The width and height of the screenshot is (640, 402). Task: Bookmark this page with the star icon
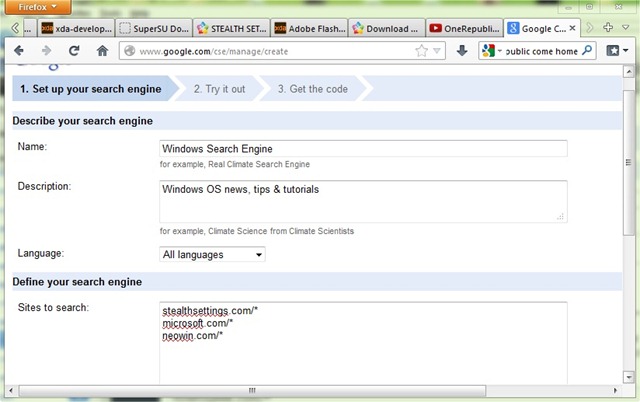(x=421, y=51)
